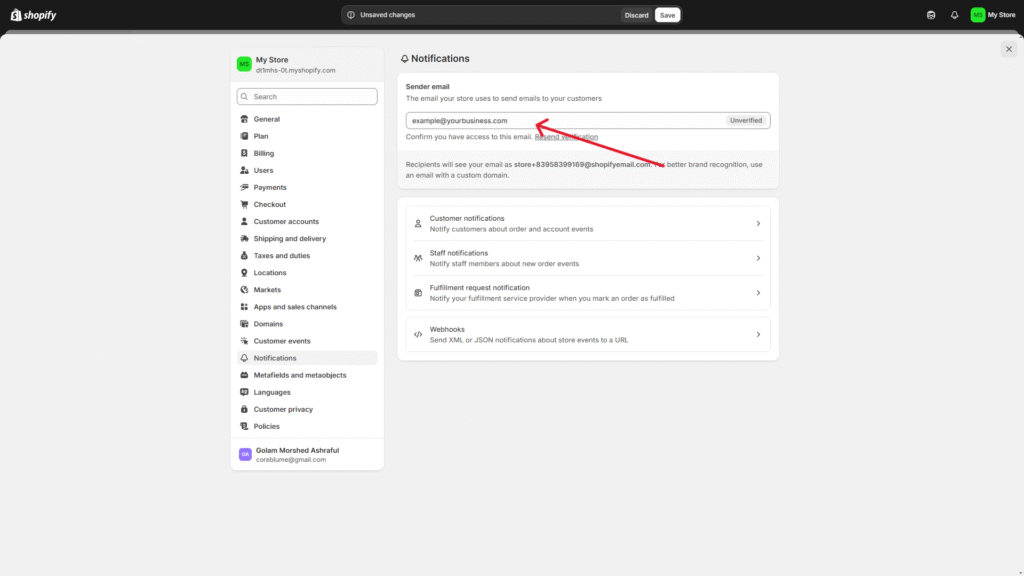
Task: Click the Fulfillment request notification icon
Action: point(418,293)
